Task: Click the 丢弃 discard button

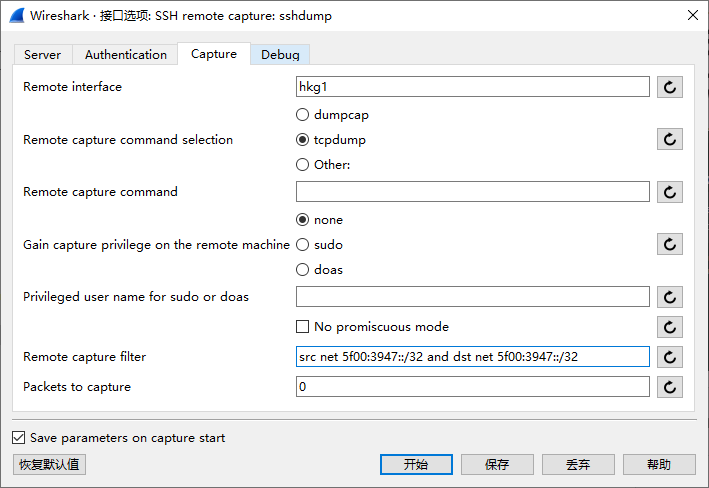Action: (x=578, y=464)
